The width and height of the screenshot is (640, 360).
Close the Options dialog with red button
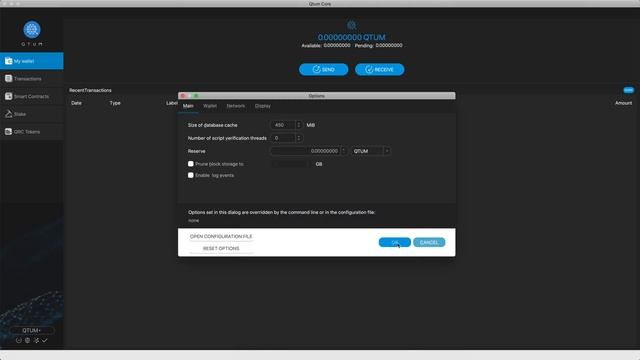coord(183,96)
